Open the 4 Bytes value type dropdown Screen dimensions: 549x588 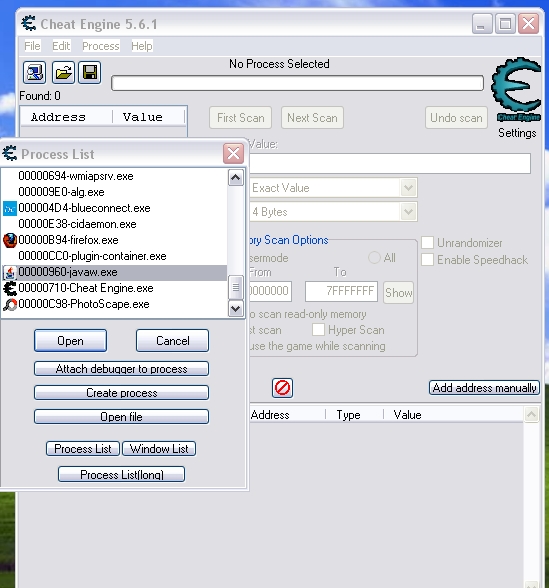point(408,212)
